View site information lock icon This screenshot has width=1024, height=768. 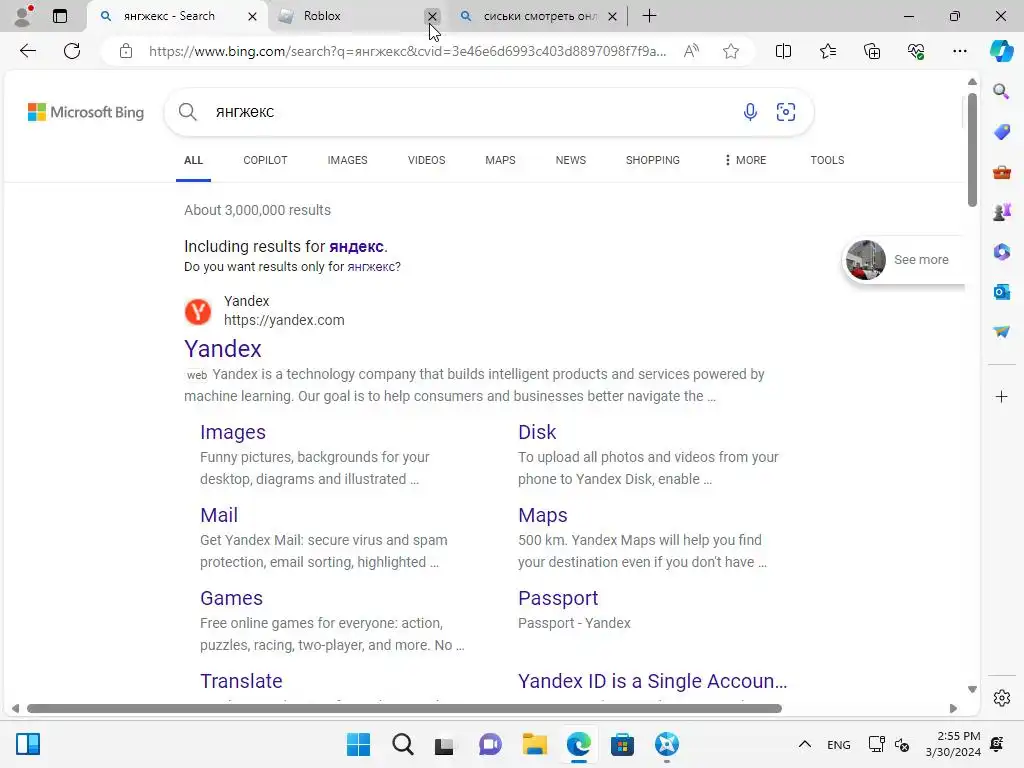pyautogui.click(x=126, y=51)
